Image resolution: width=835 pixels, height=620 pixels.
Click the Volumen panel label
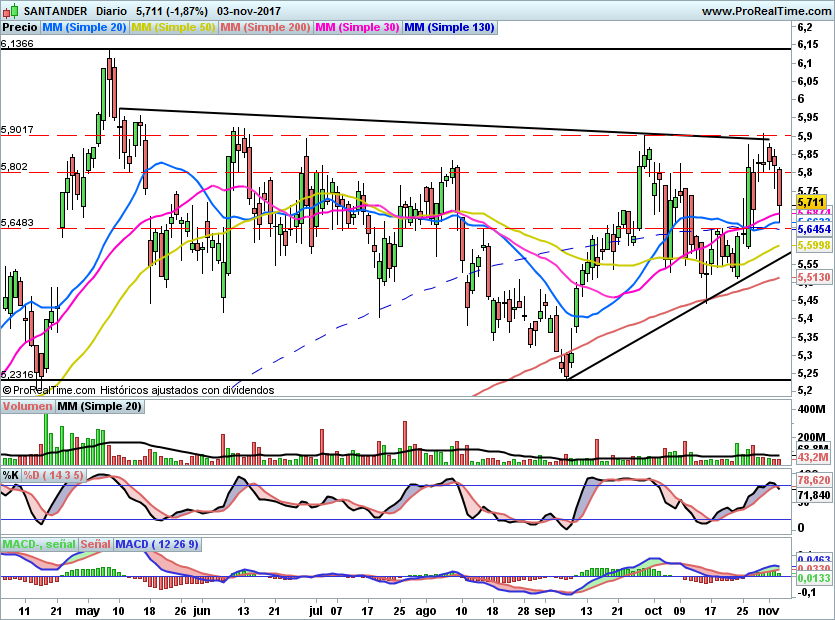click(x=27, y=406)
